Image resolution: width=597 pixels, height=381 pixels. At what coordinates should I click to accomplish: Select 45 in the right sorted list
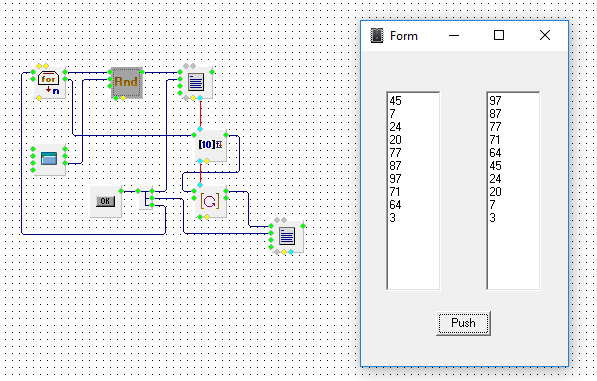[495, 166]
